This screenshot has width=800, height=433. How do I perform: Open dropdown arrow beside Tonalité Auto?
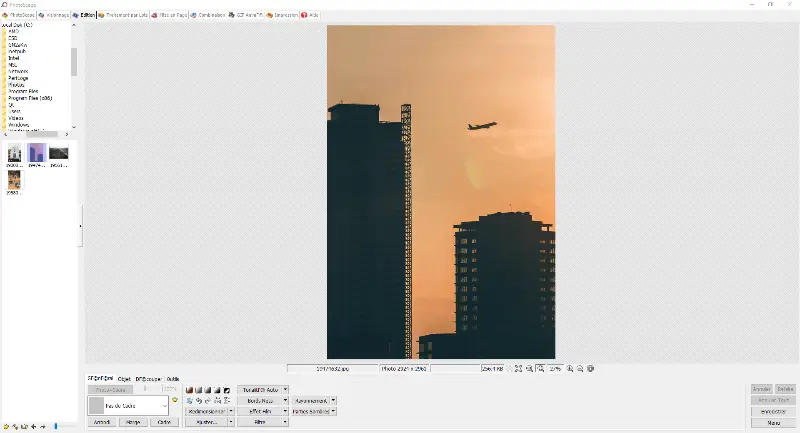(x=285, y=390)
